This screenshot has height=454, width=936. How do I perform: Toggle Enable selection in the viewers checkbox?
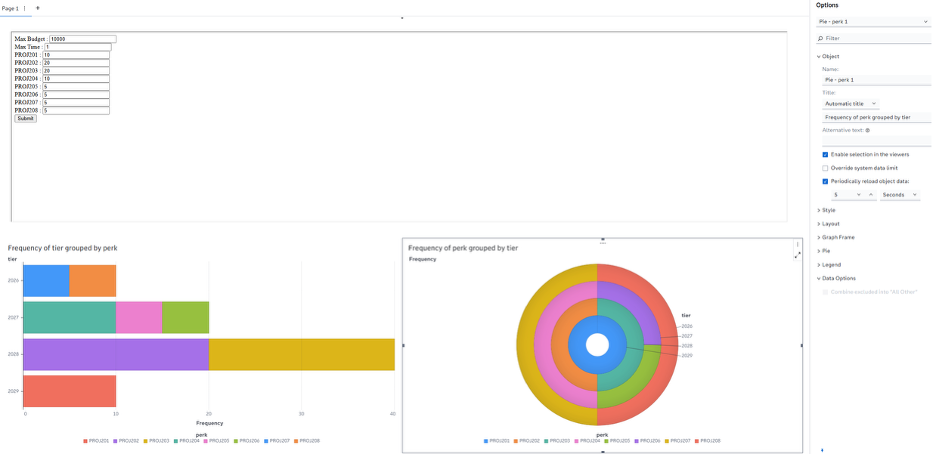coord(825,155)
